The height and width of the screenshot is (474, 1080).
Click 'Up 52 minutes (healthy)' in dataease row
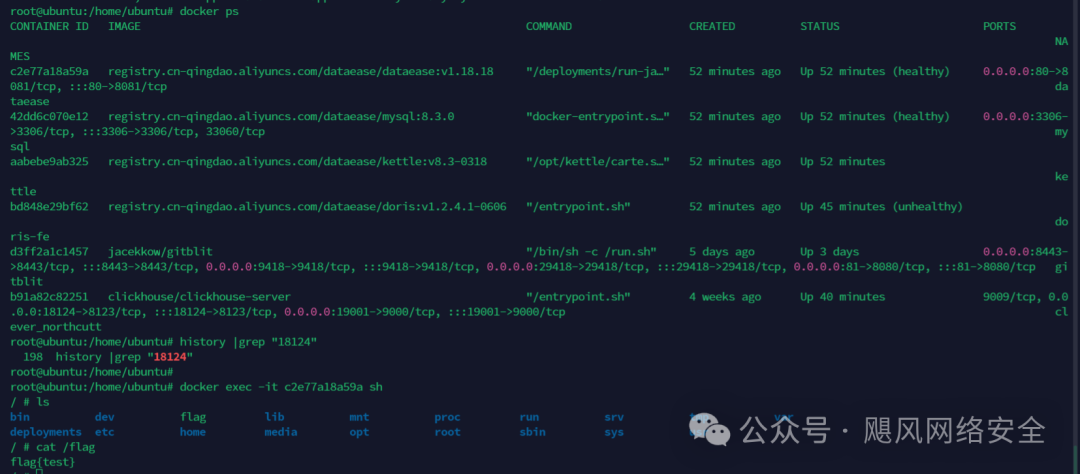[875, 72]
